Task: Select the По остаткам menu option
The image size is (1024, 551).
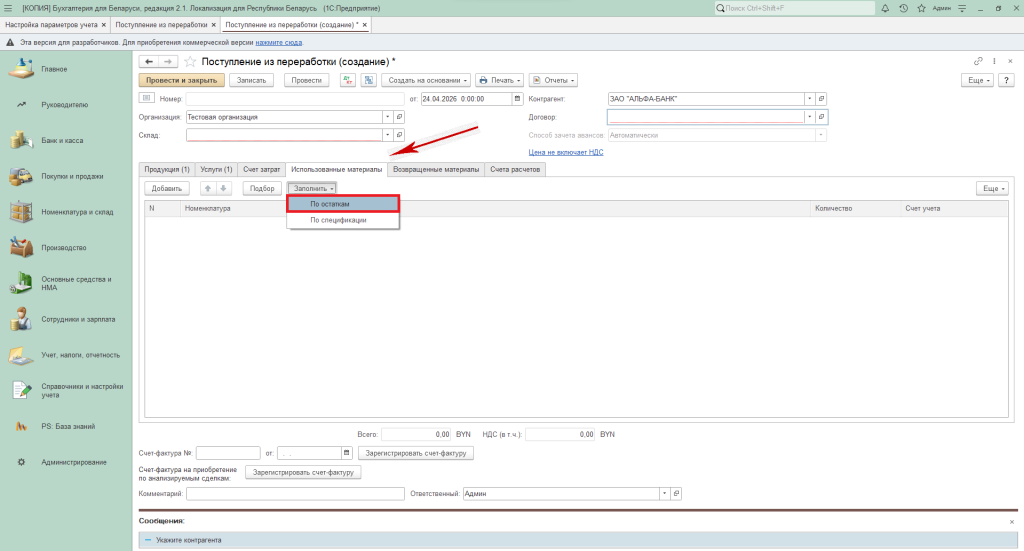Action: (x=330, y=203)
